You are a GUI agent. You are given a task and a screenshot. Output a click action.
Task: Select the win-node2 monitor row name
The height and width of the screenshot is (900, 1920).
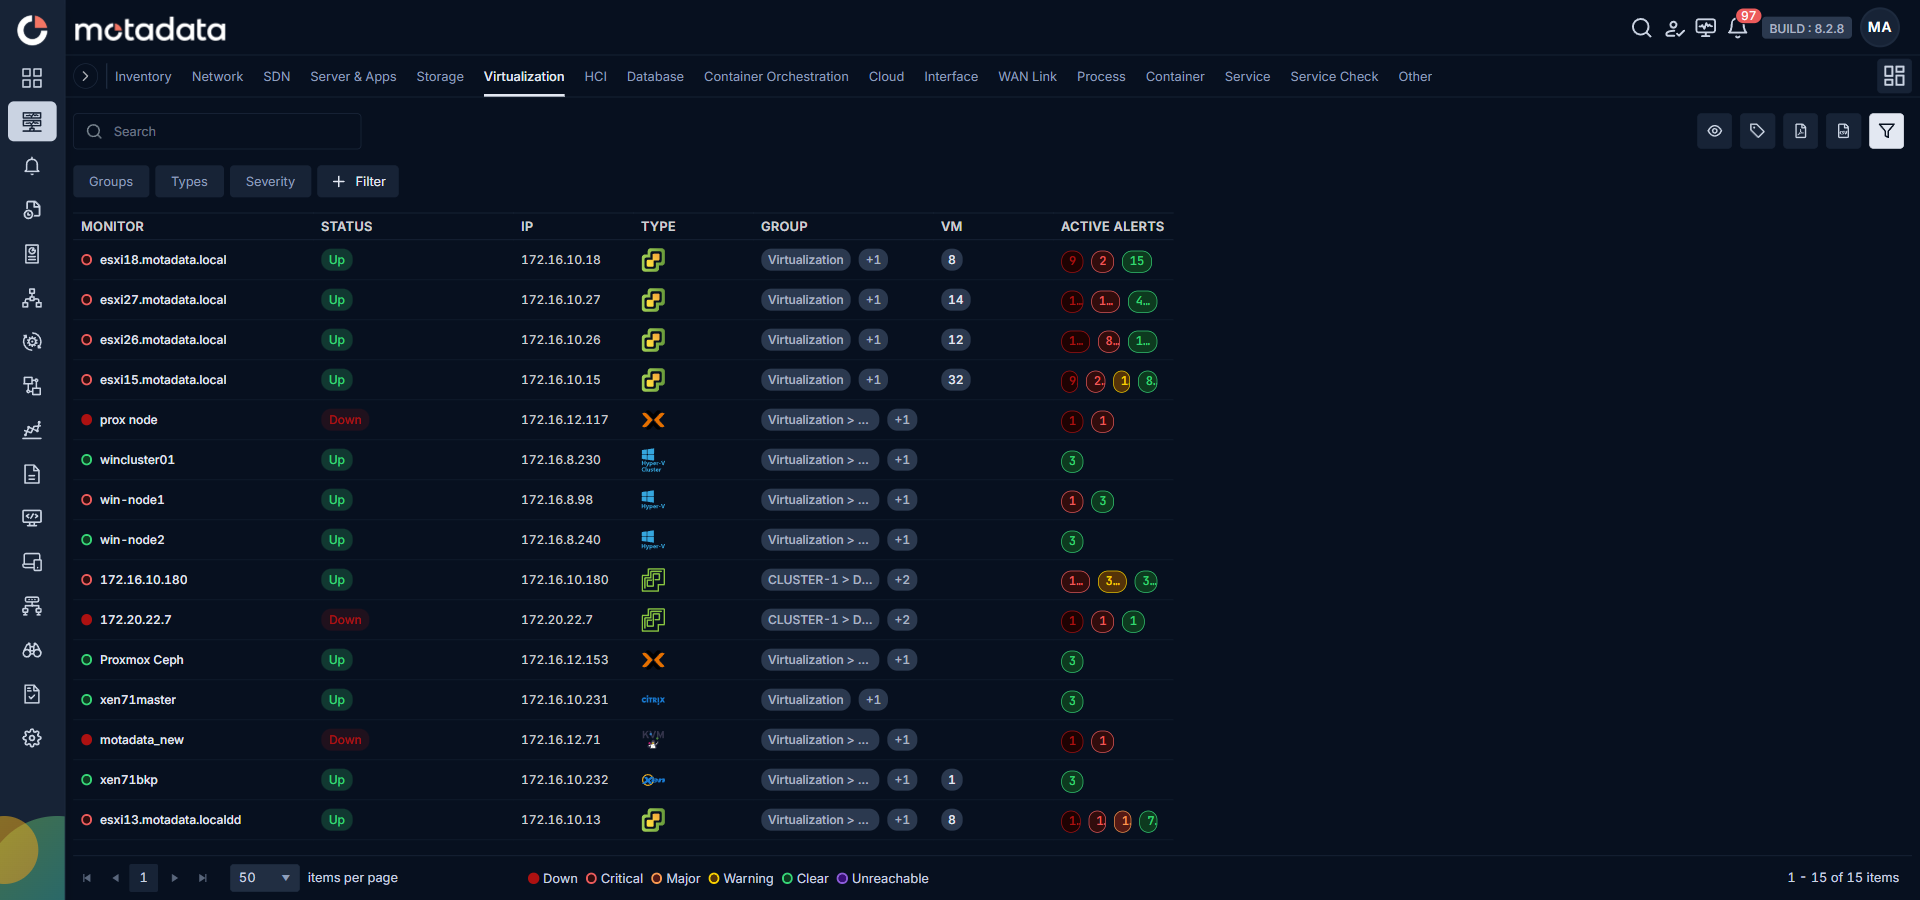point(132,540)
